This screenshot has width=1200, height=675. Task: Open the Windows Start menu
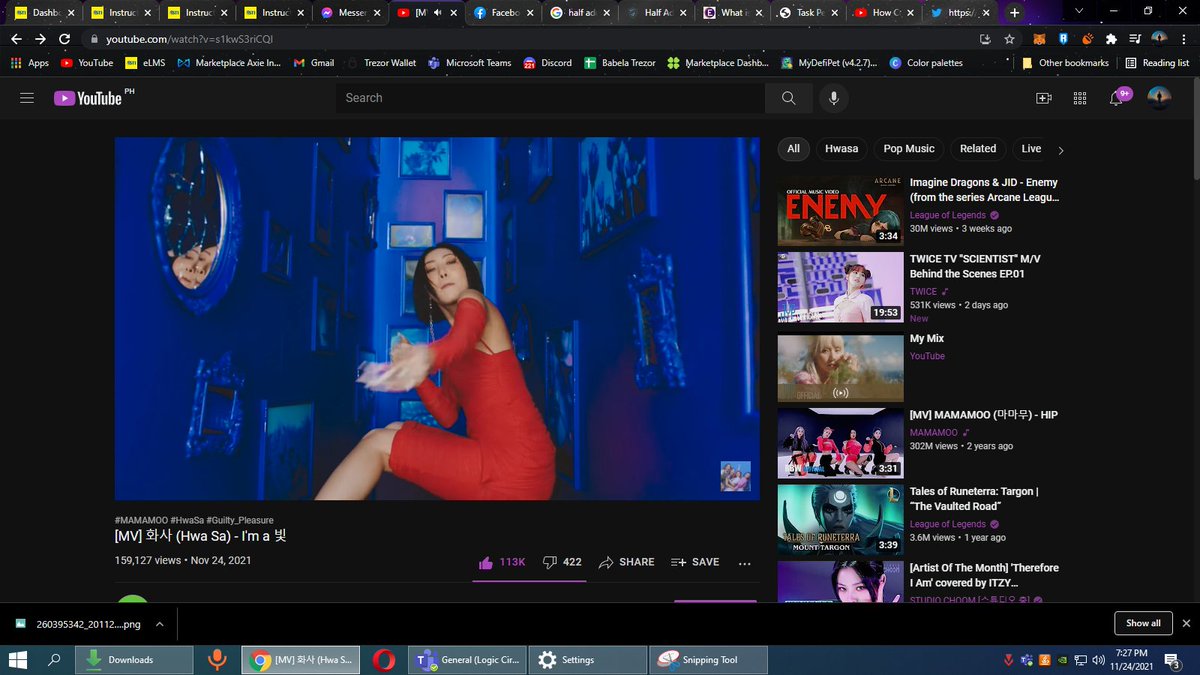[17, 660]
